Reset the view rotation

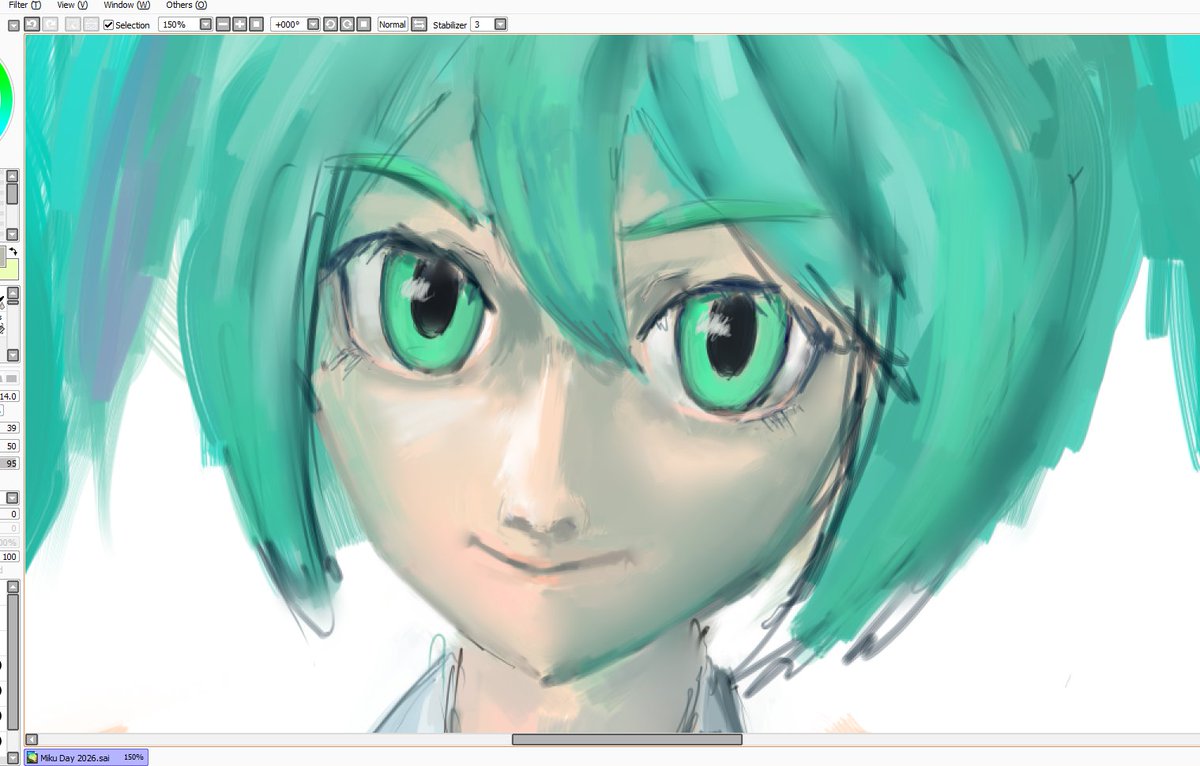click(363, 24)
